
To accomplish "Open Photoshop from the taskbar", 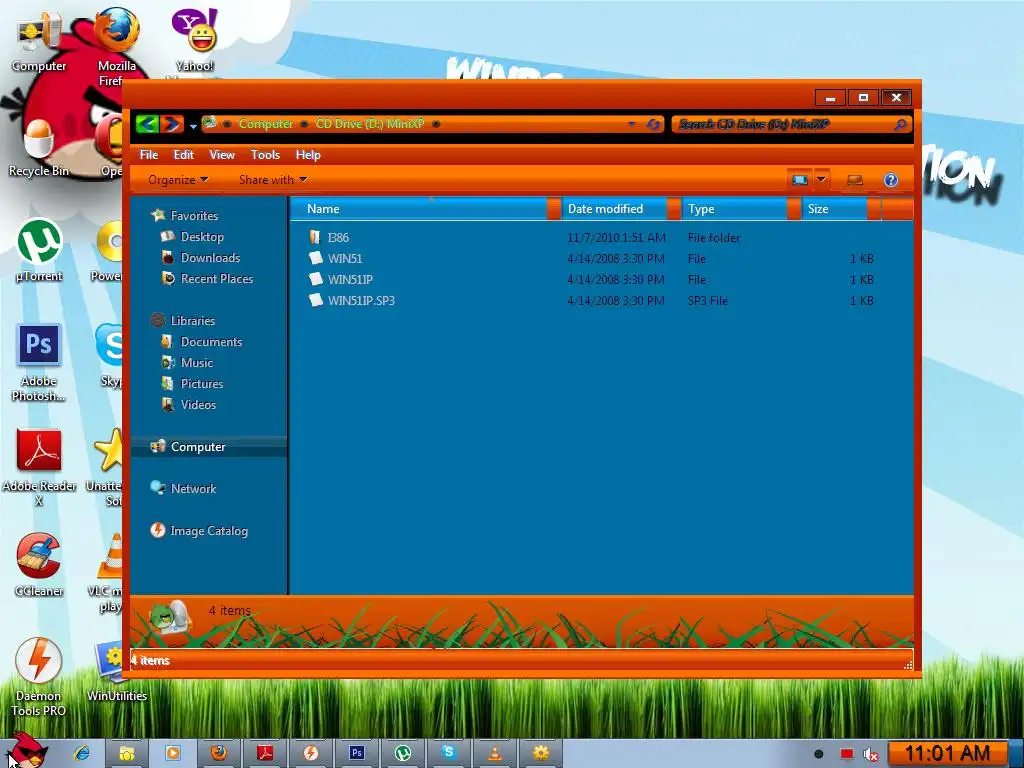I will coord(357,753).
